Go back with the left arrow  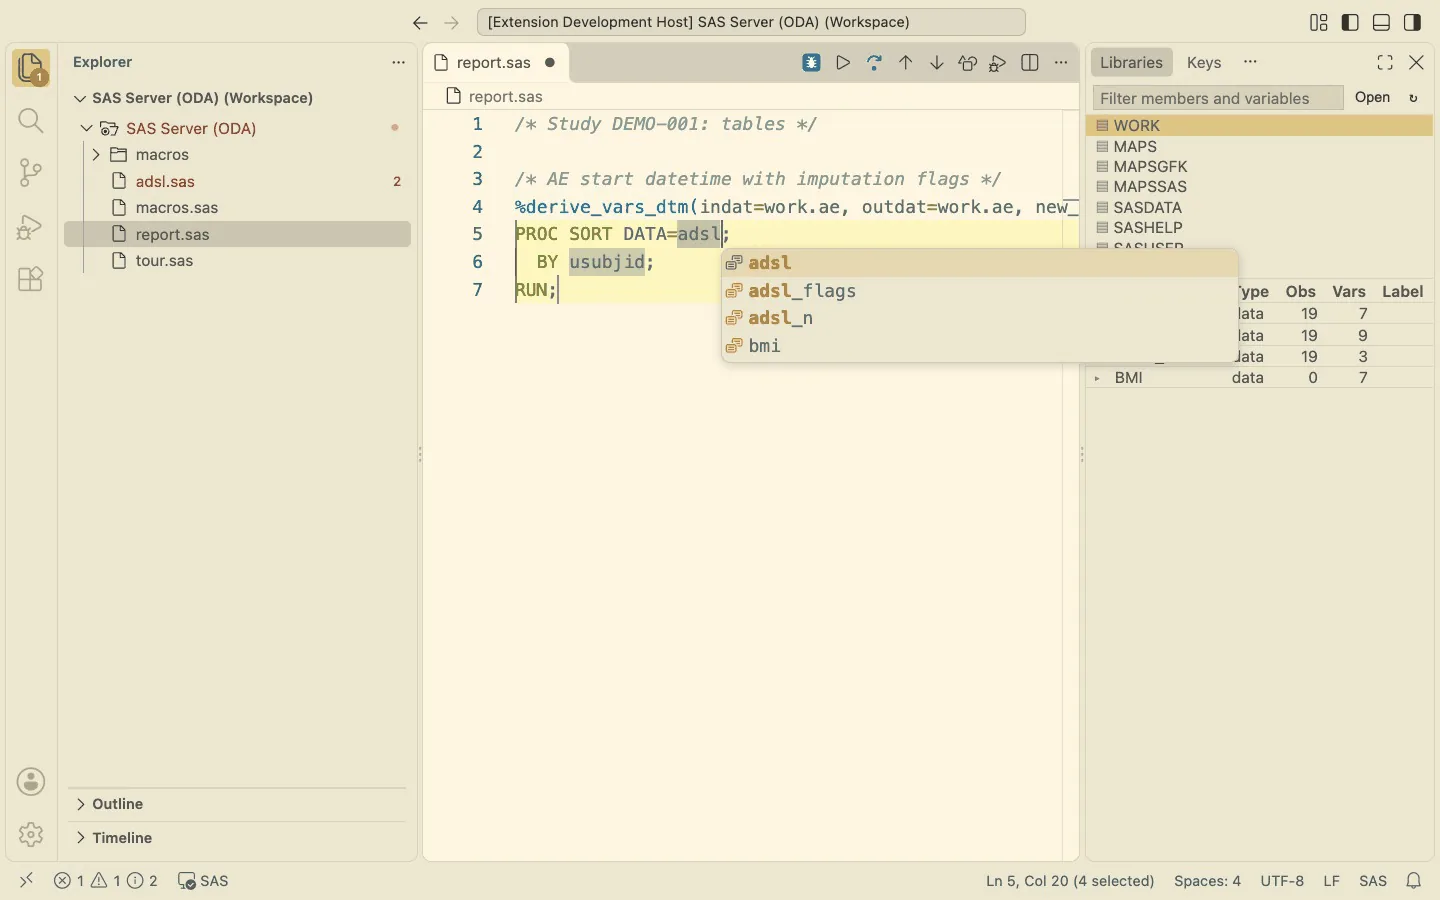[421, 23]
